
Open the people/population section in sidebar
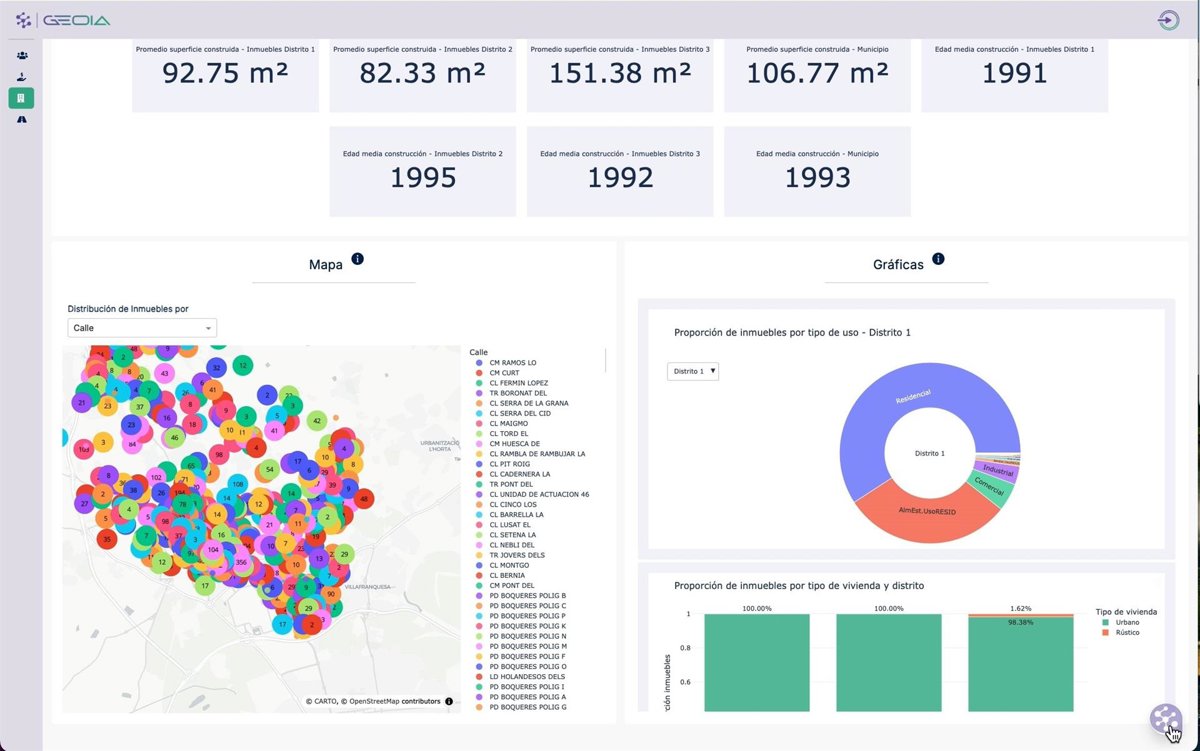(22, 55)
